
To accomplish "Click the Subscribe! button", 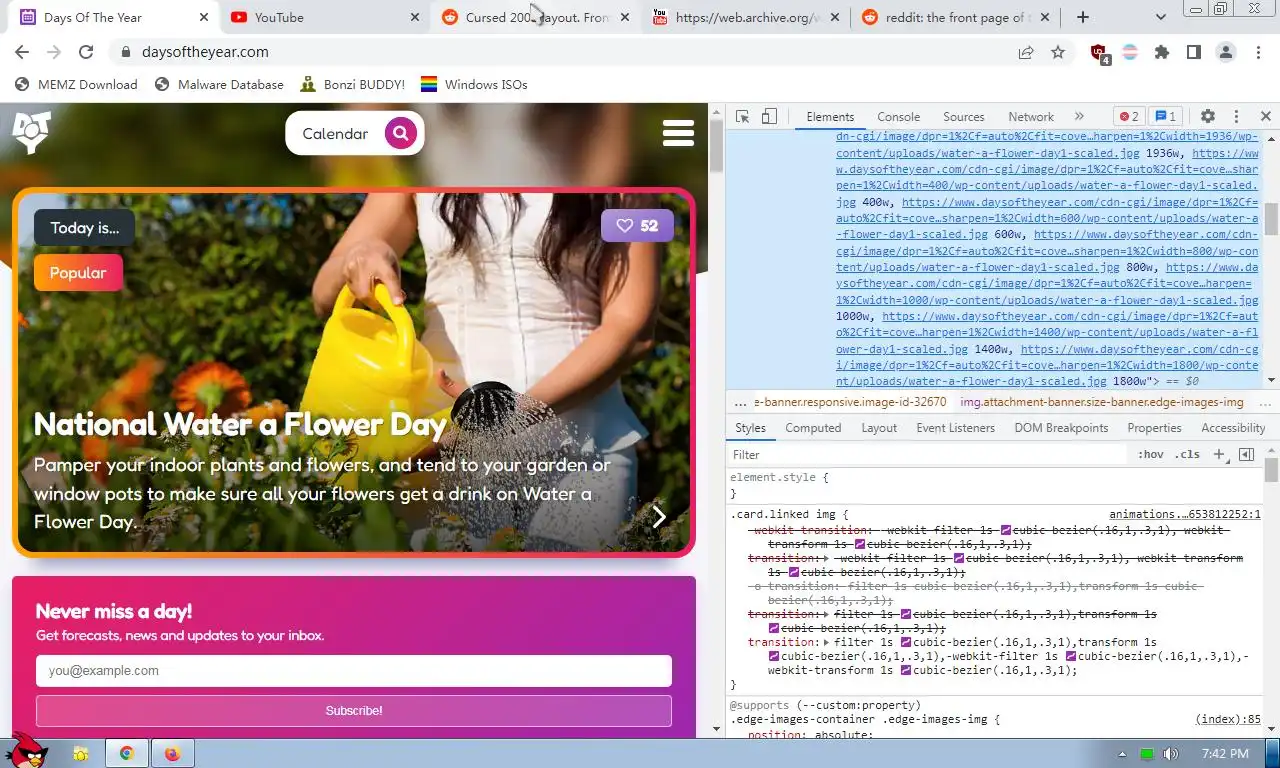I will pyautogui.click(x=354, y=711).
